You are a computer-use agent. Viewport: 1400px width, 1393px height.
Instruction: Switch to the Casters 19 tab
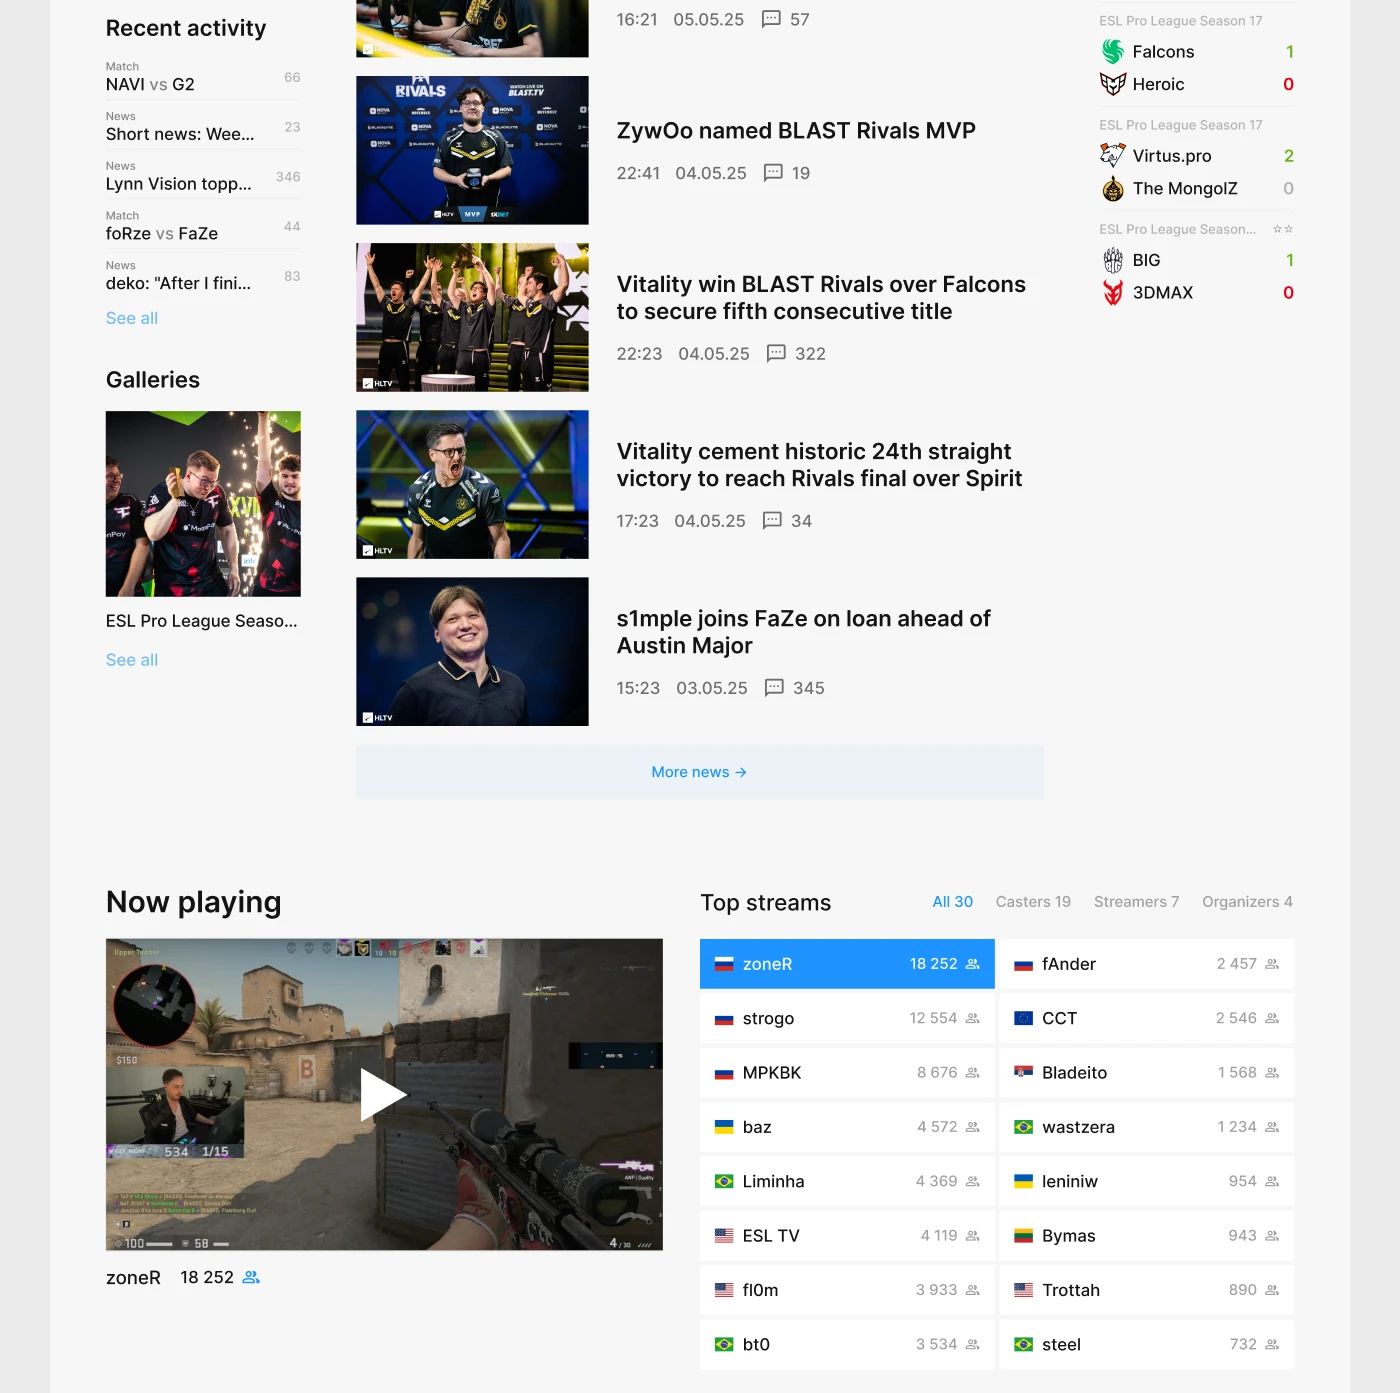coord(1033,902)
